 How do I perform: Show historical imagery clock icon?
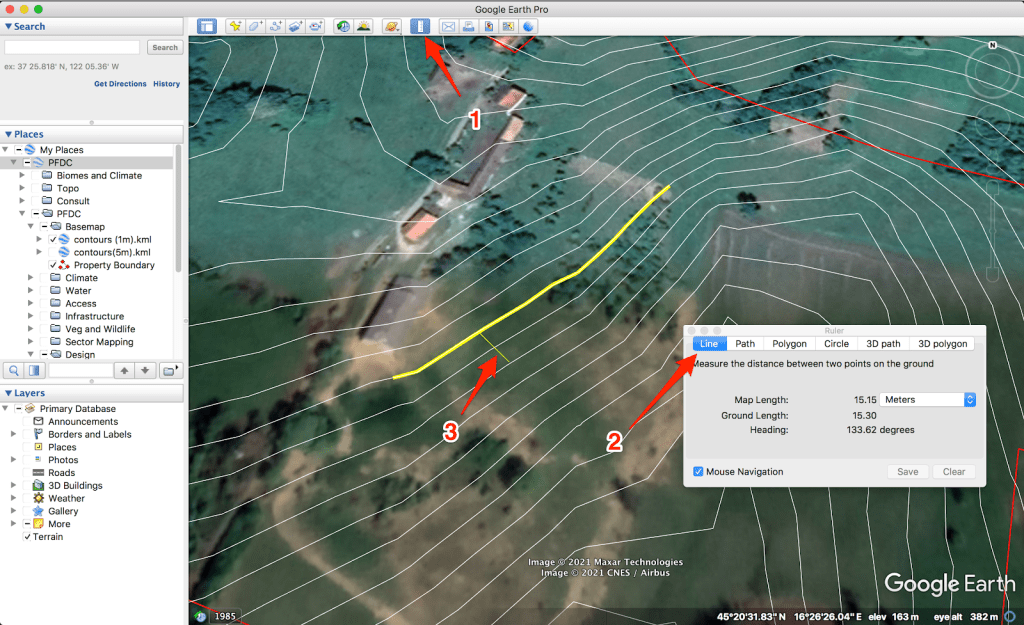pyautogui.click(x=343, y=26)
